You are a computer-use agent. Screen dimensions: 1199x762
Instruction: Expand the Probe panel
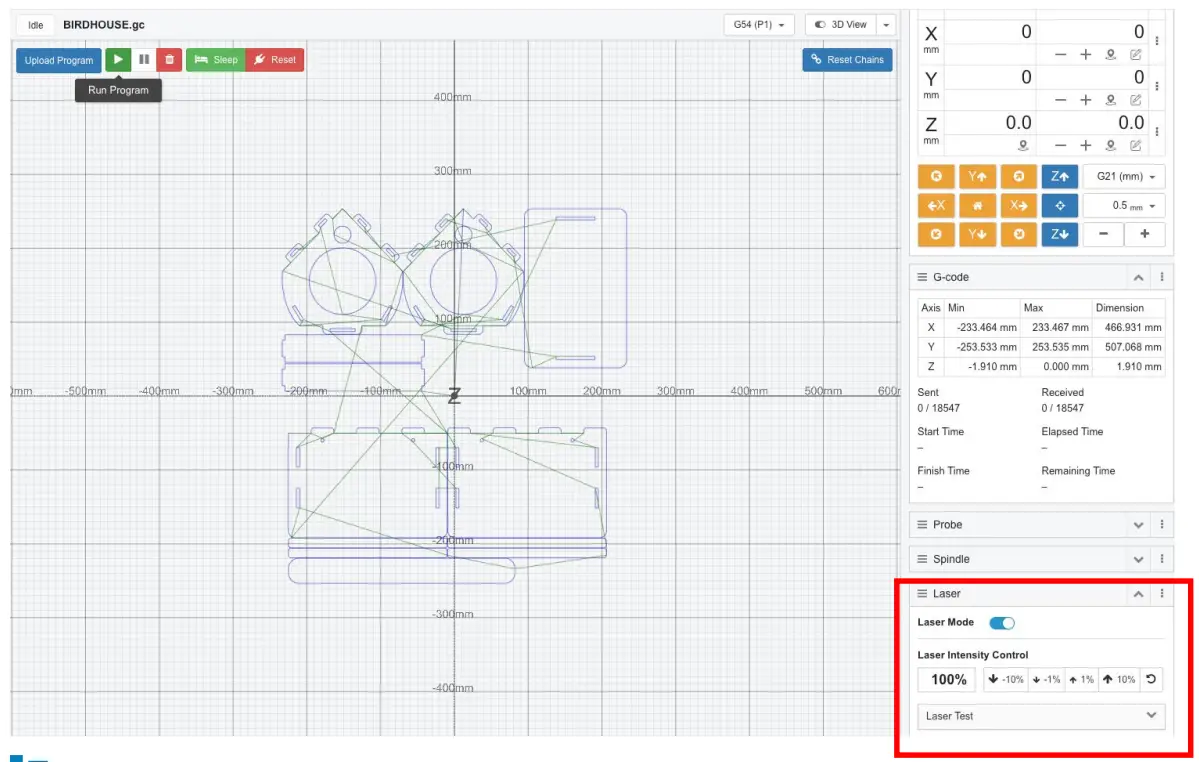pos(1138,524)
